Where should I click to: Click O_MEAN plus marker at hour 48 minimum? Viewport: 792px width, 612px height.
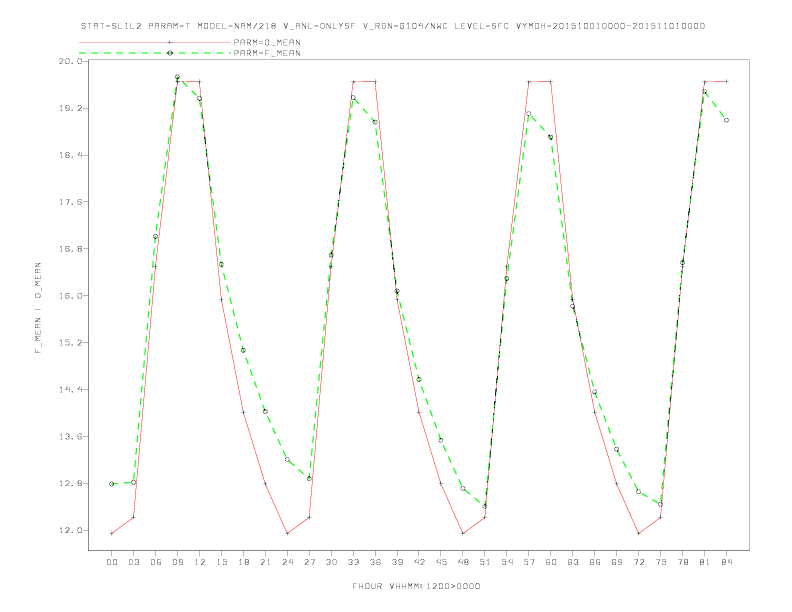(463, 533)
